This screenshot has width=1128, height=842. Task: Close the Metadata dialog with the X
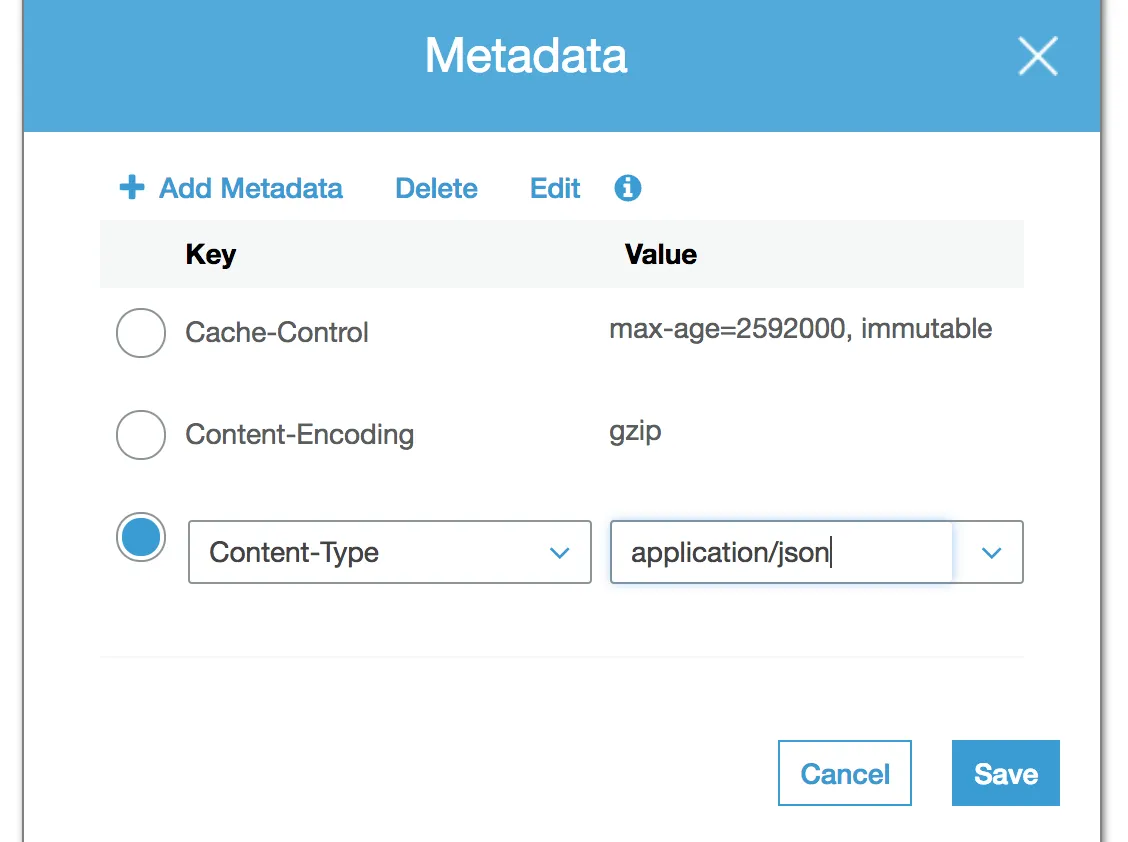click(x=1037, y=57)
